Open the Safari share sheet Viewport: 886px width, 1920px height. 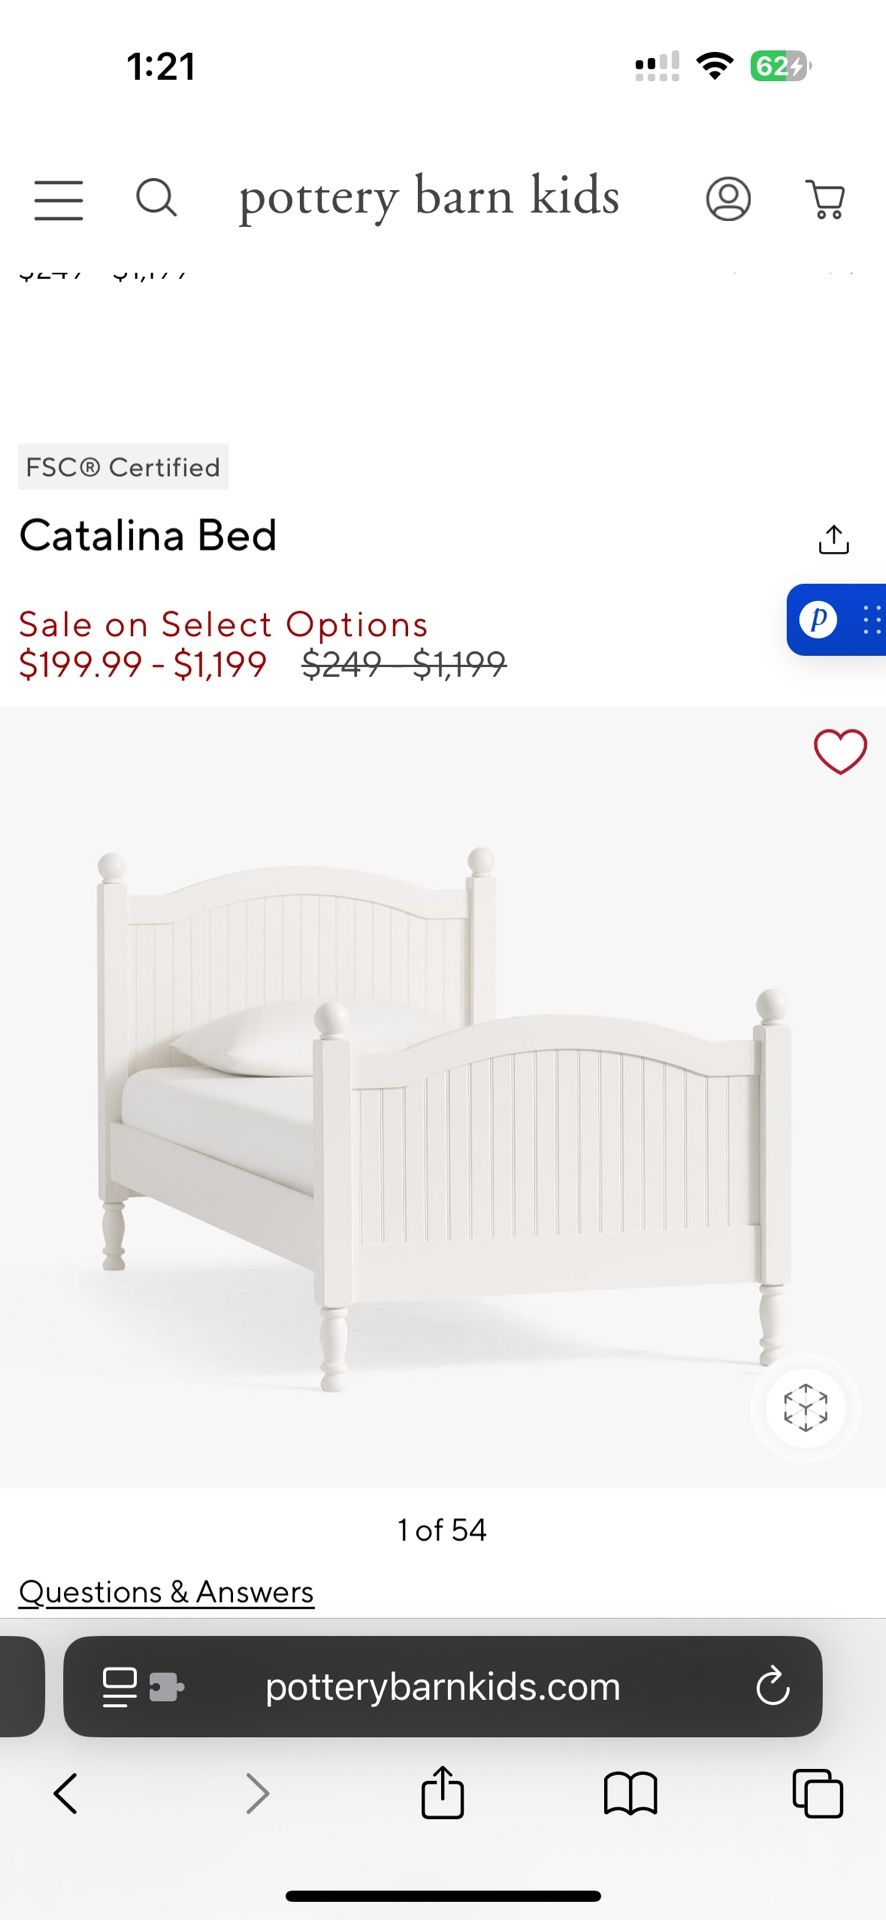coord(442,1792)
